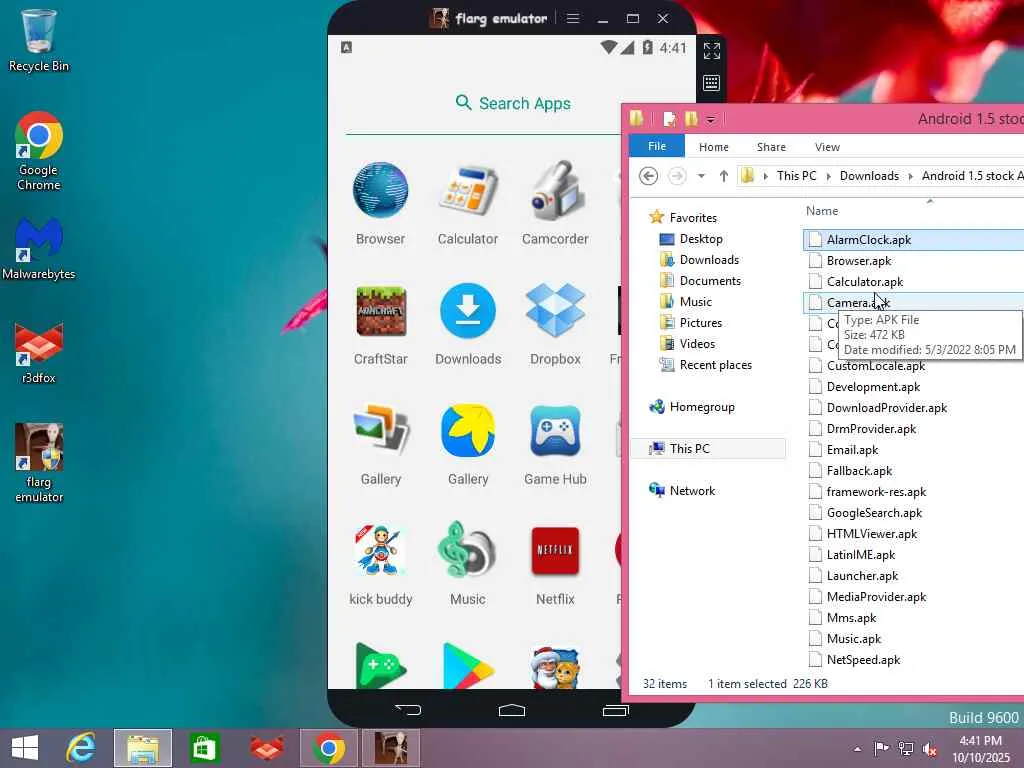
Task: Sort by Name column header
Action: [822, 211]
